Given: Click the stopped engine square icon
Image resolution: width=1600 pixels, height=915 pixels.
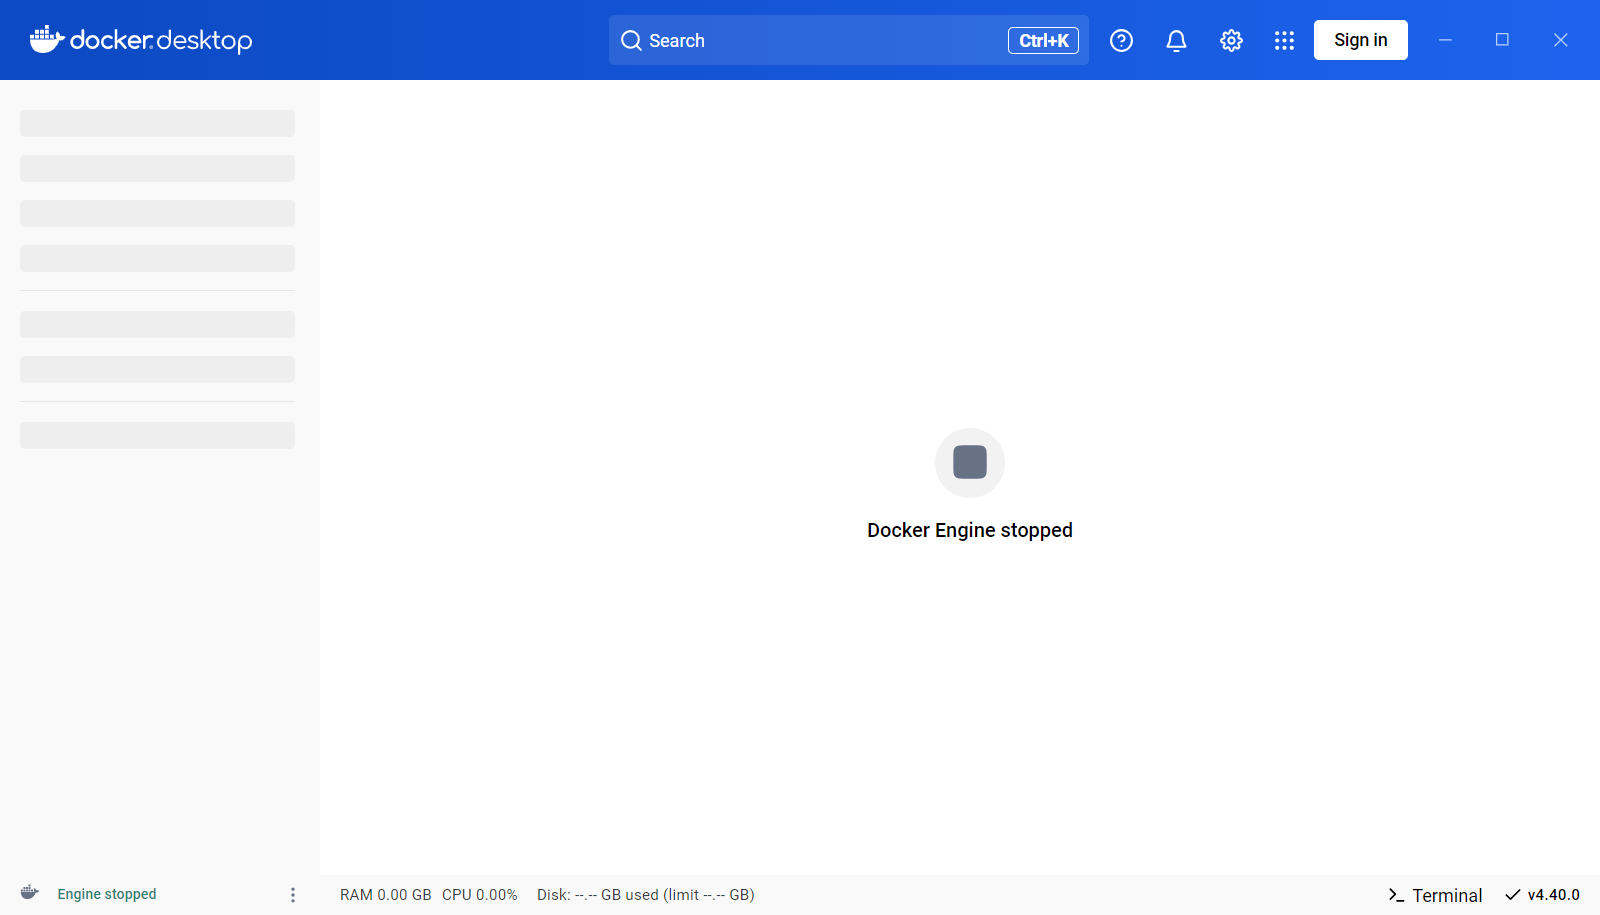Looking at the screenshot, I should (970, 462).
